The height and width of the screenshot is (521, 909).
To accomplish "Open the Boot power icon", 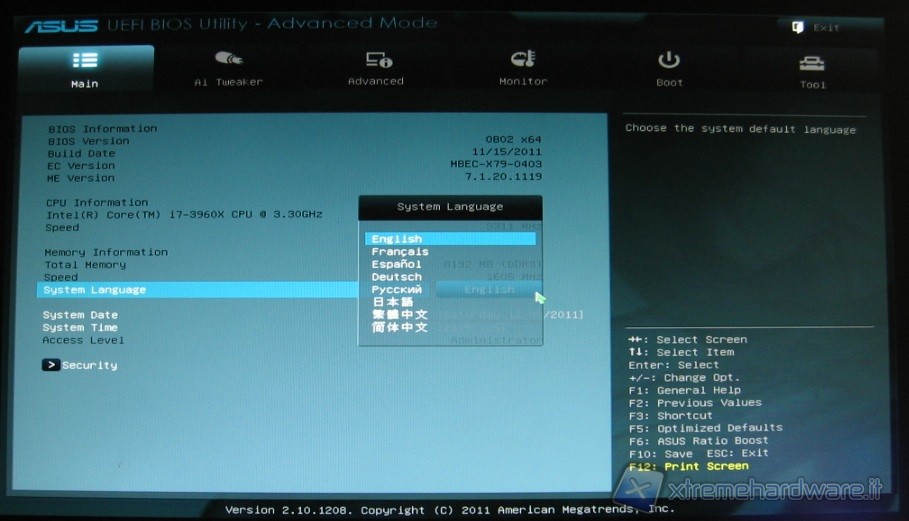I will 669,60.
